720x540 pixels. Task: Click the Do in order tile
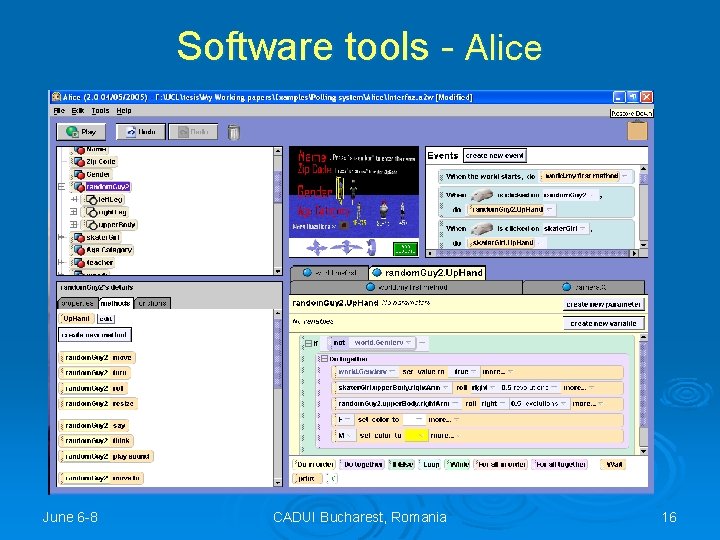coord(315,464)
